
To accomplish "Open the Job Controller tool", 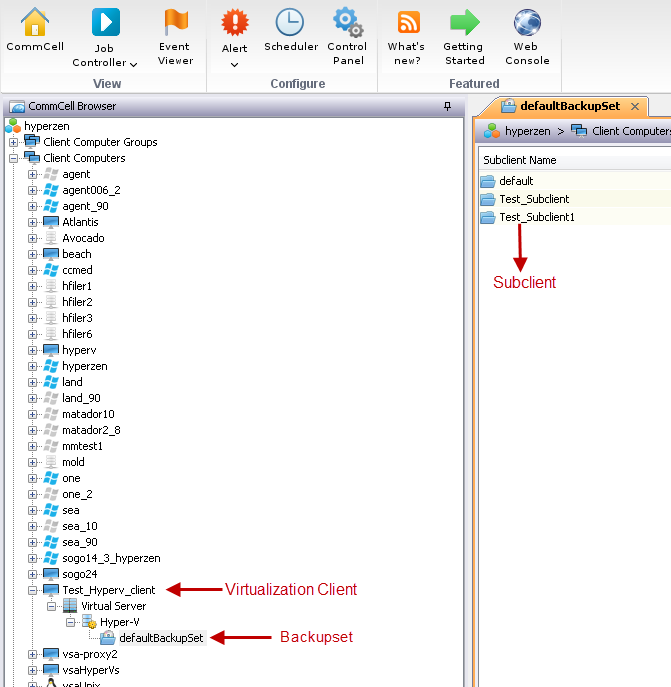I will (105, 22).
